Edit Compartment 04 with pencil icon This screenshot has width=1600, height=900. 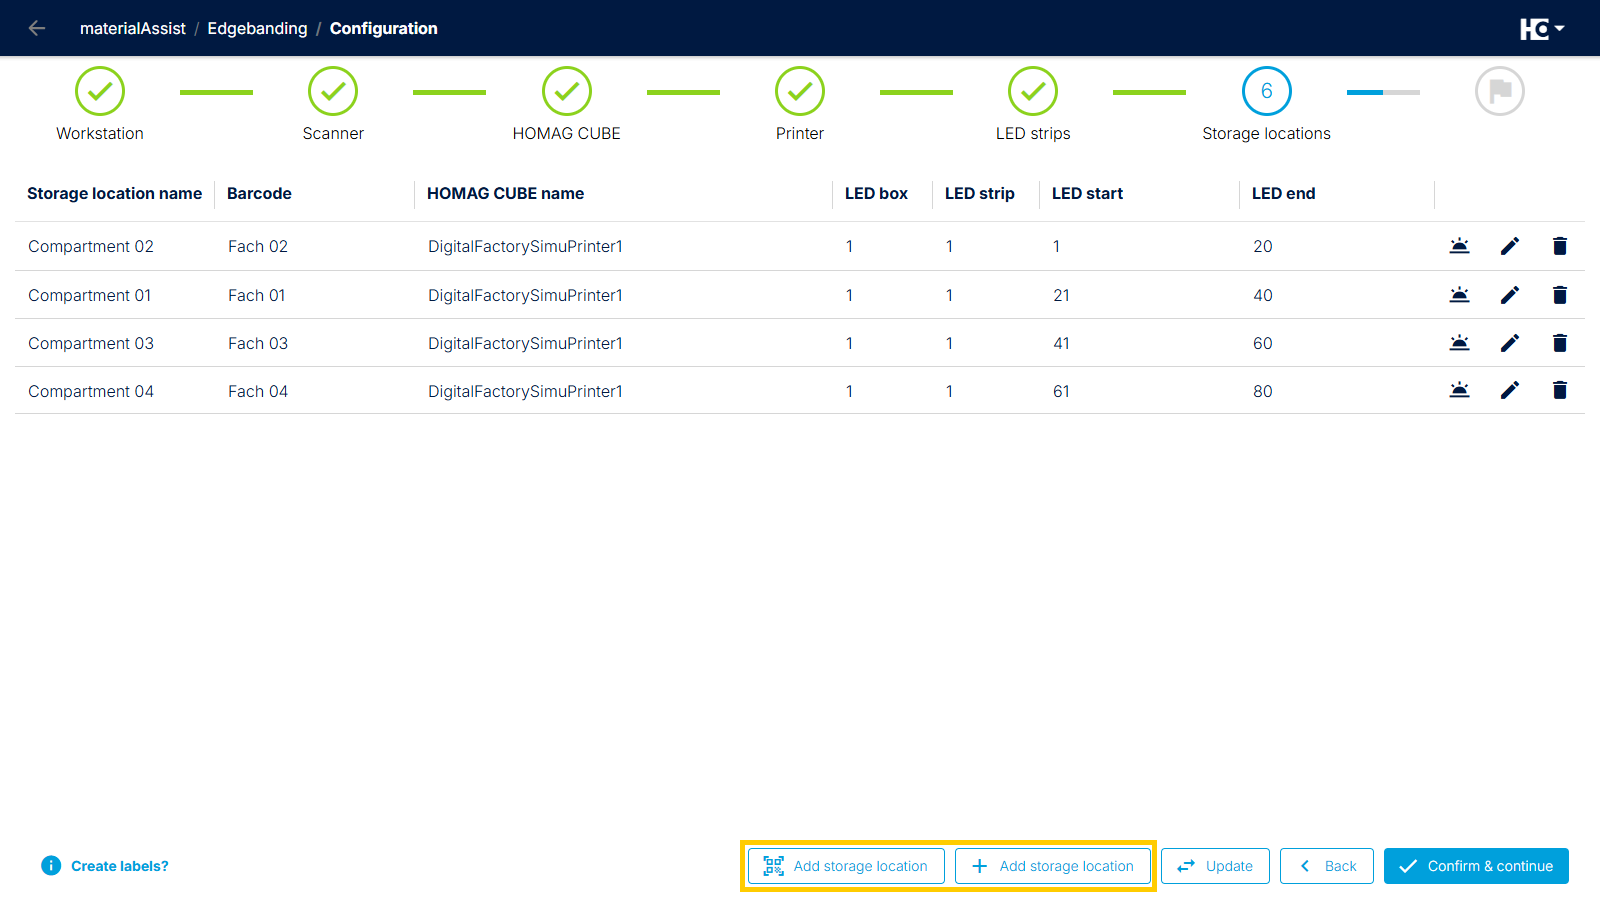[x=1510, y=390]
